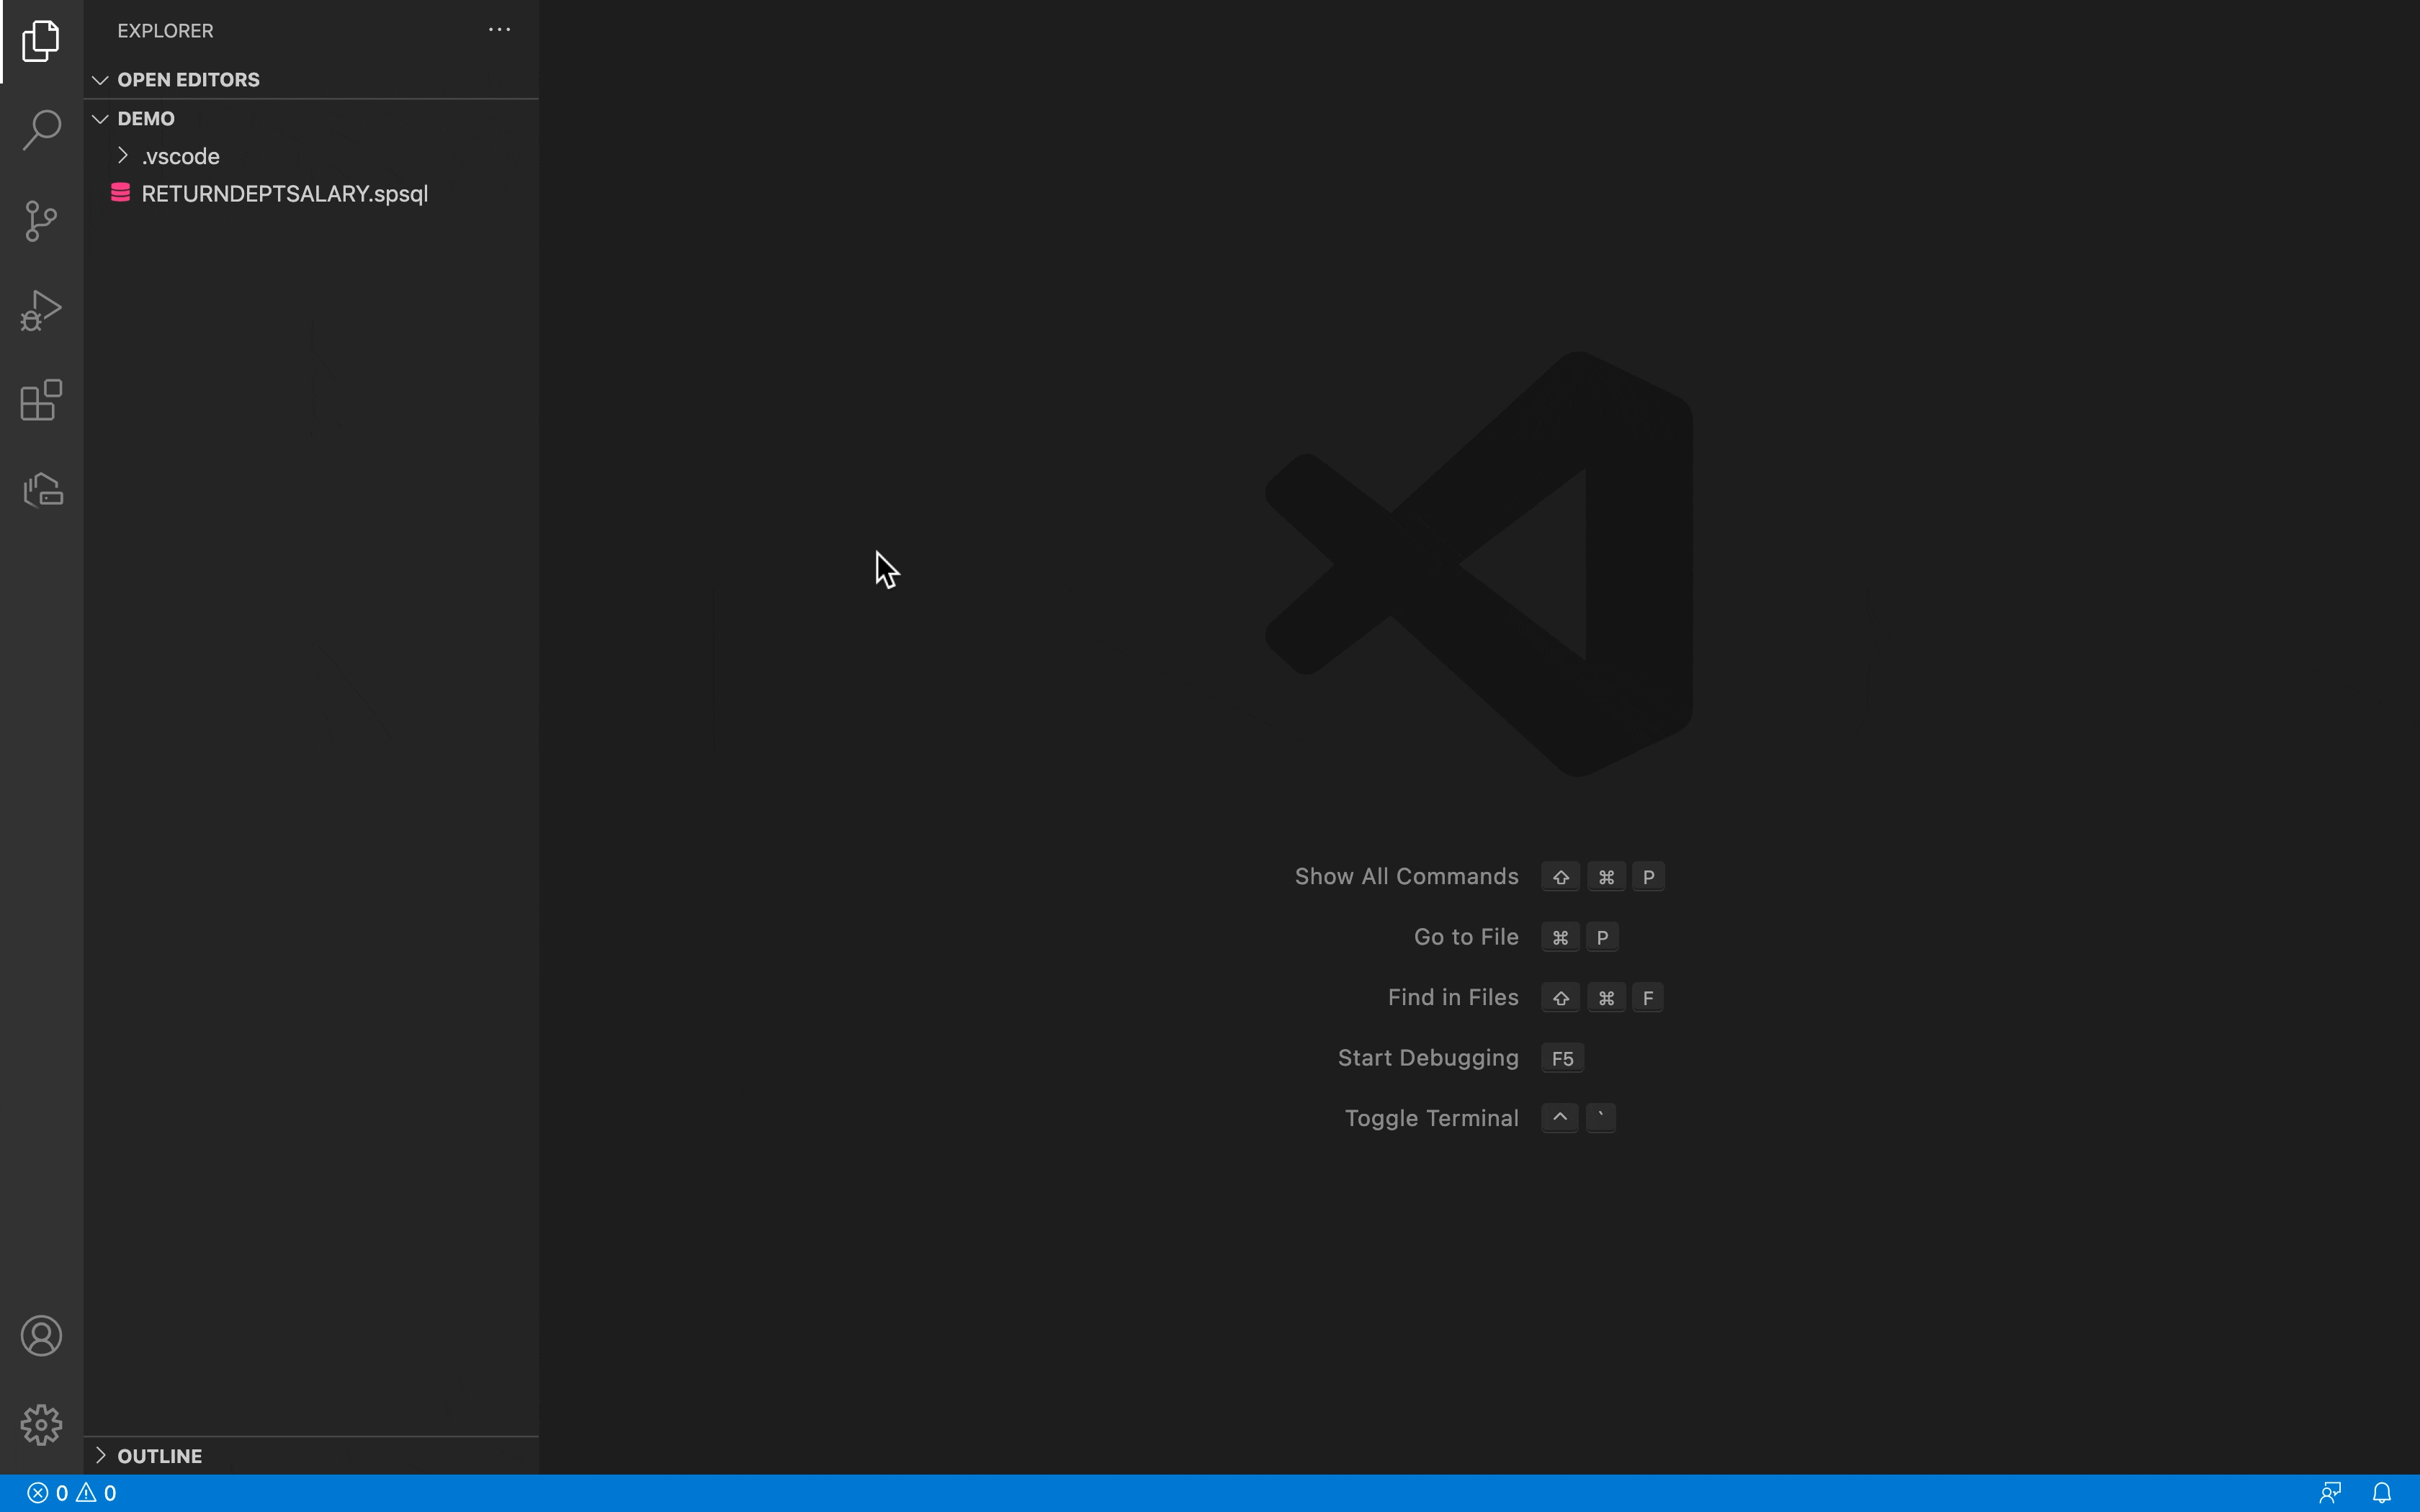Open Explorer views and more actions menu
This screenshot has height=1512, width=2420.
(499, 30)
